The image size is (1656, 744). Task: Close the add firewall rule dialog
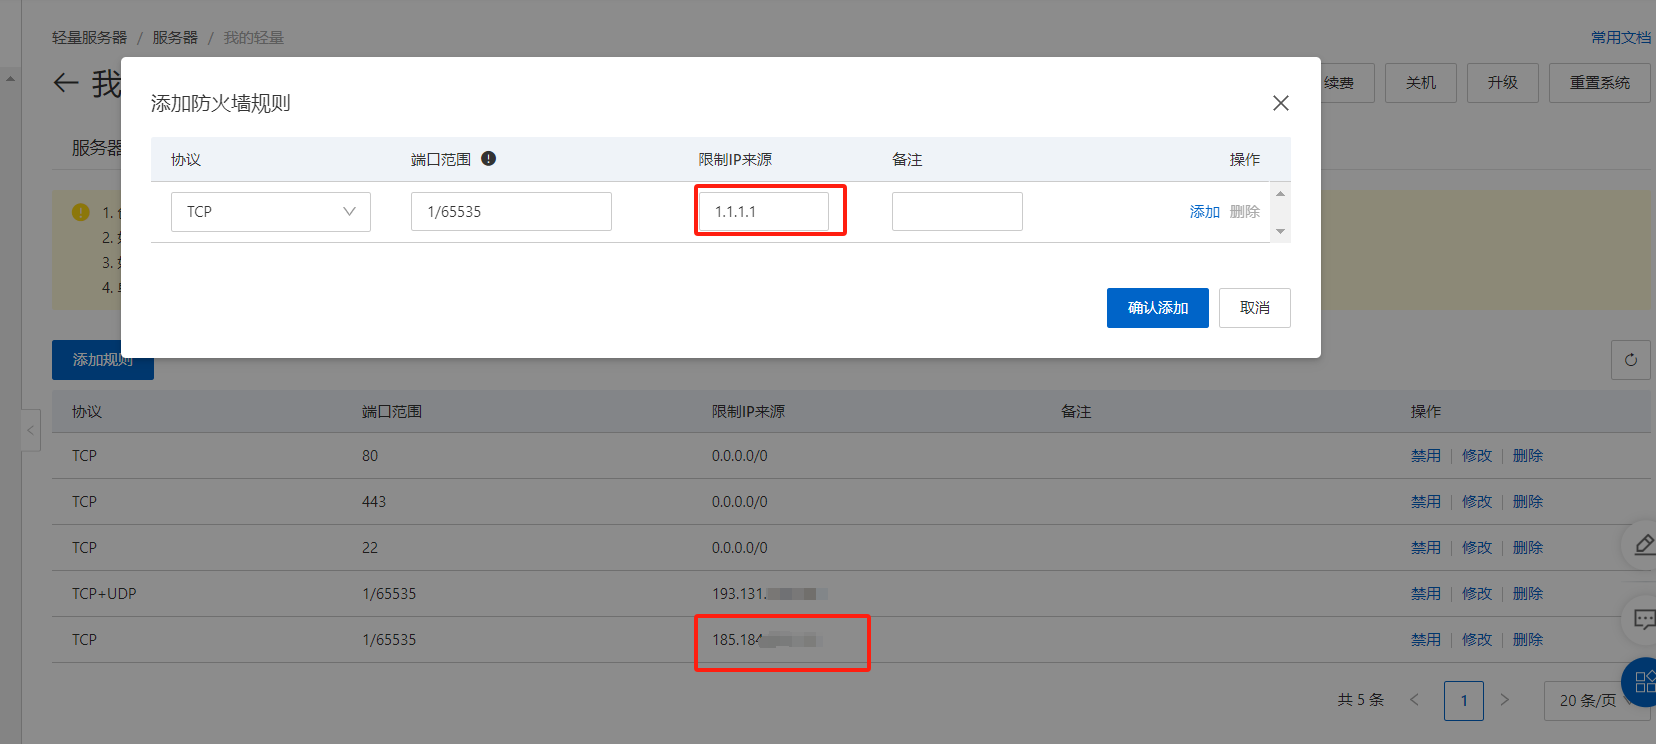[x=1280, y=103]
